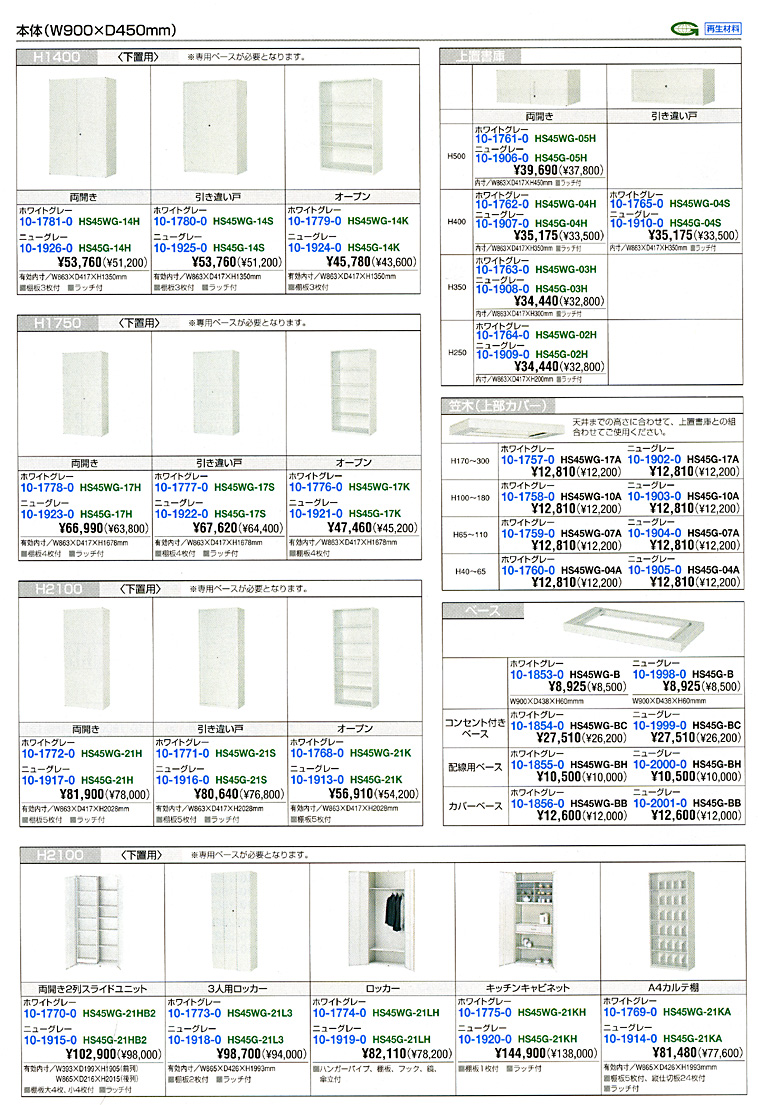This screenshot has width=760, height=1105.
Task: Click the 笠木 top cover product image
Action: 505,428
